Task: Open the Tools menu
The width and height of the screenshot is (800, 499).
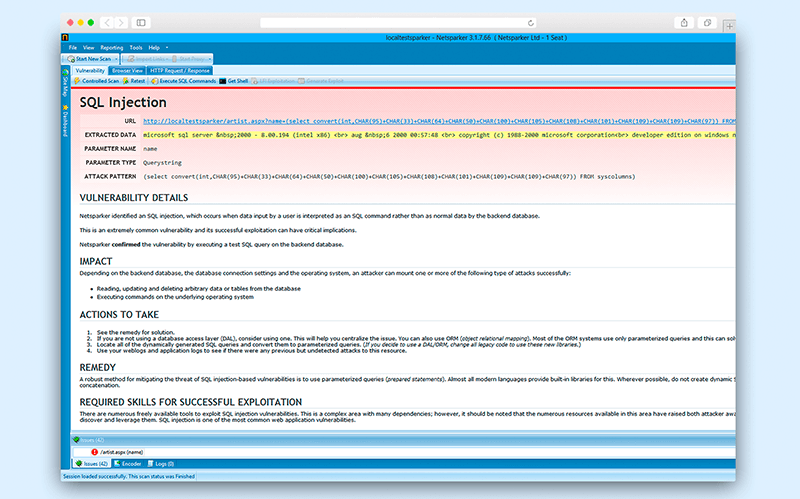Action: (x=136, y=47)
